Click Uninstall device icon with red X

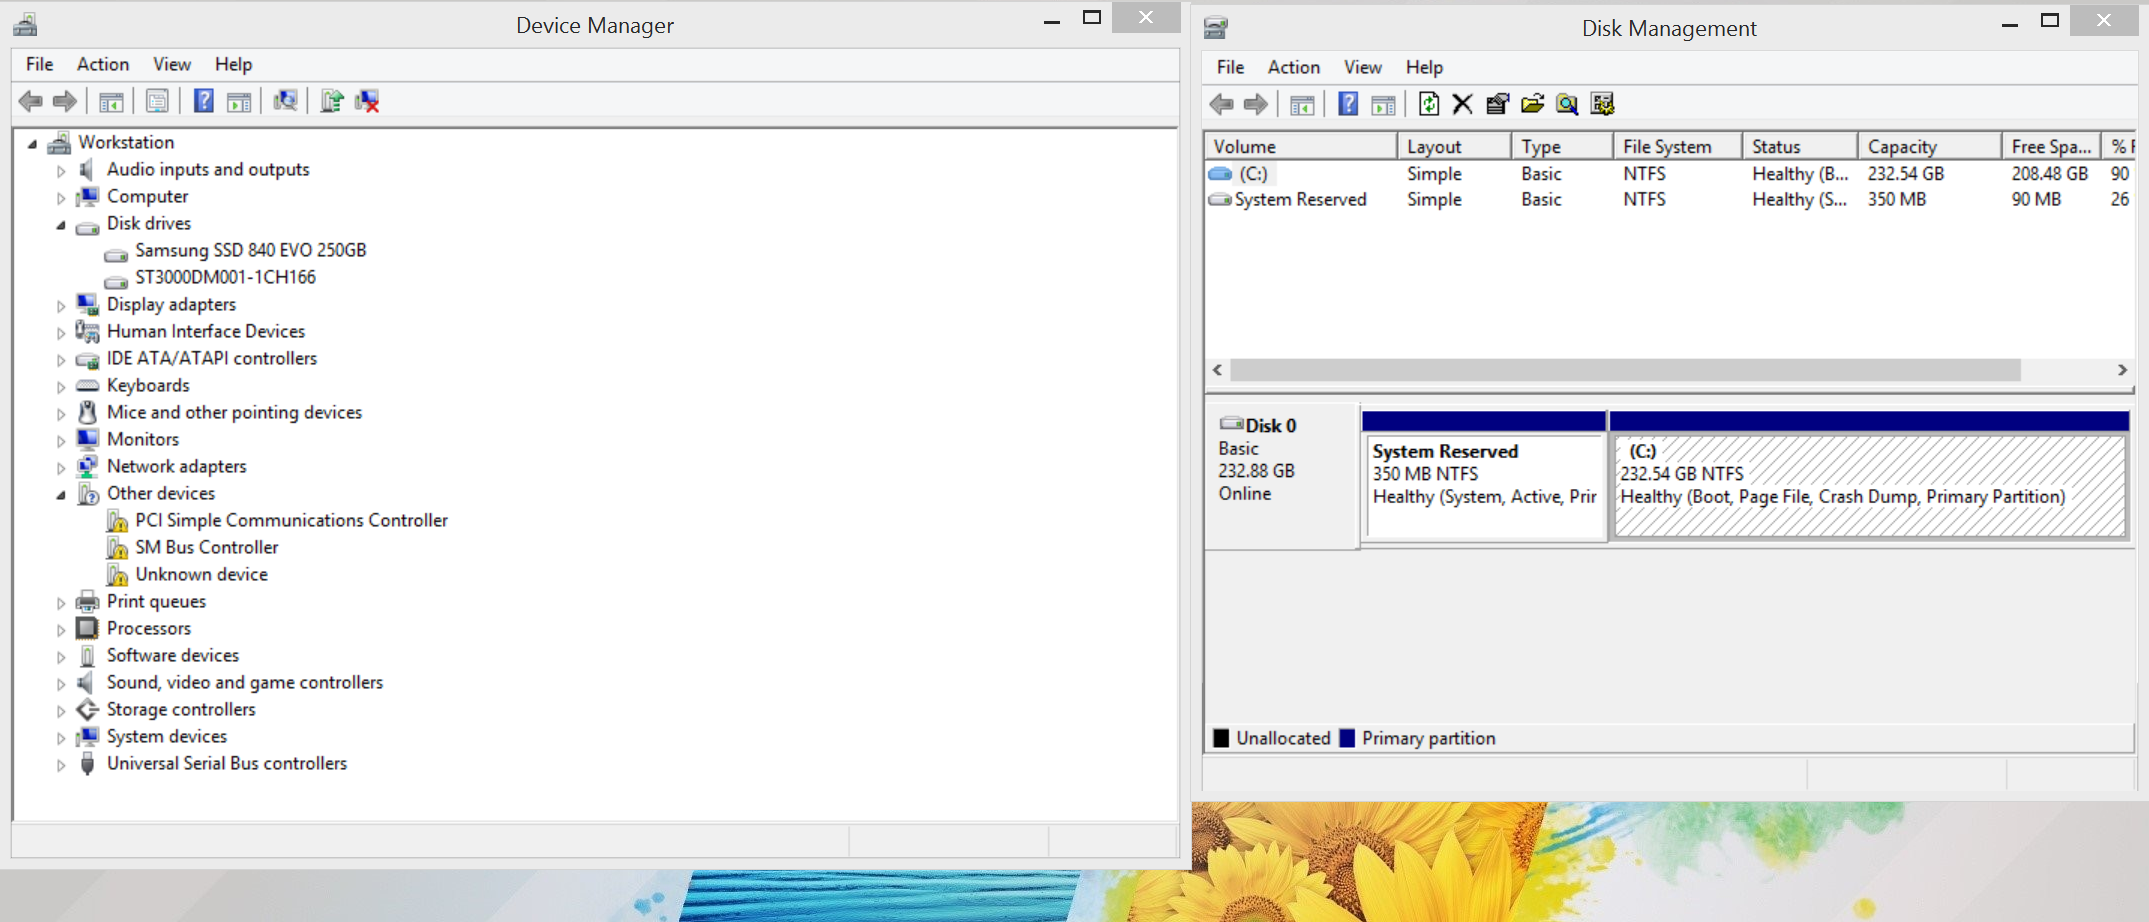pyautogui.click(x=367, y=101)
